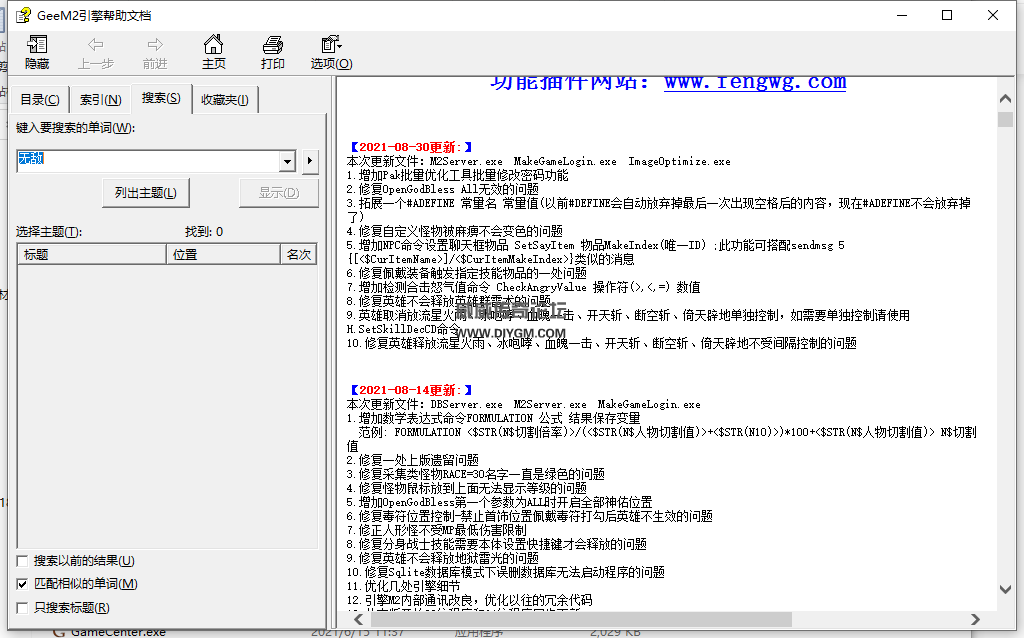Click the line '11. 优化几处引擎细节'
Viewport: 1024px width, 638px height.
(x=404, y=586)
